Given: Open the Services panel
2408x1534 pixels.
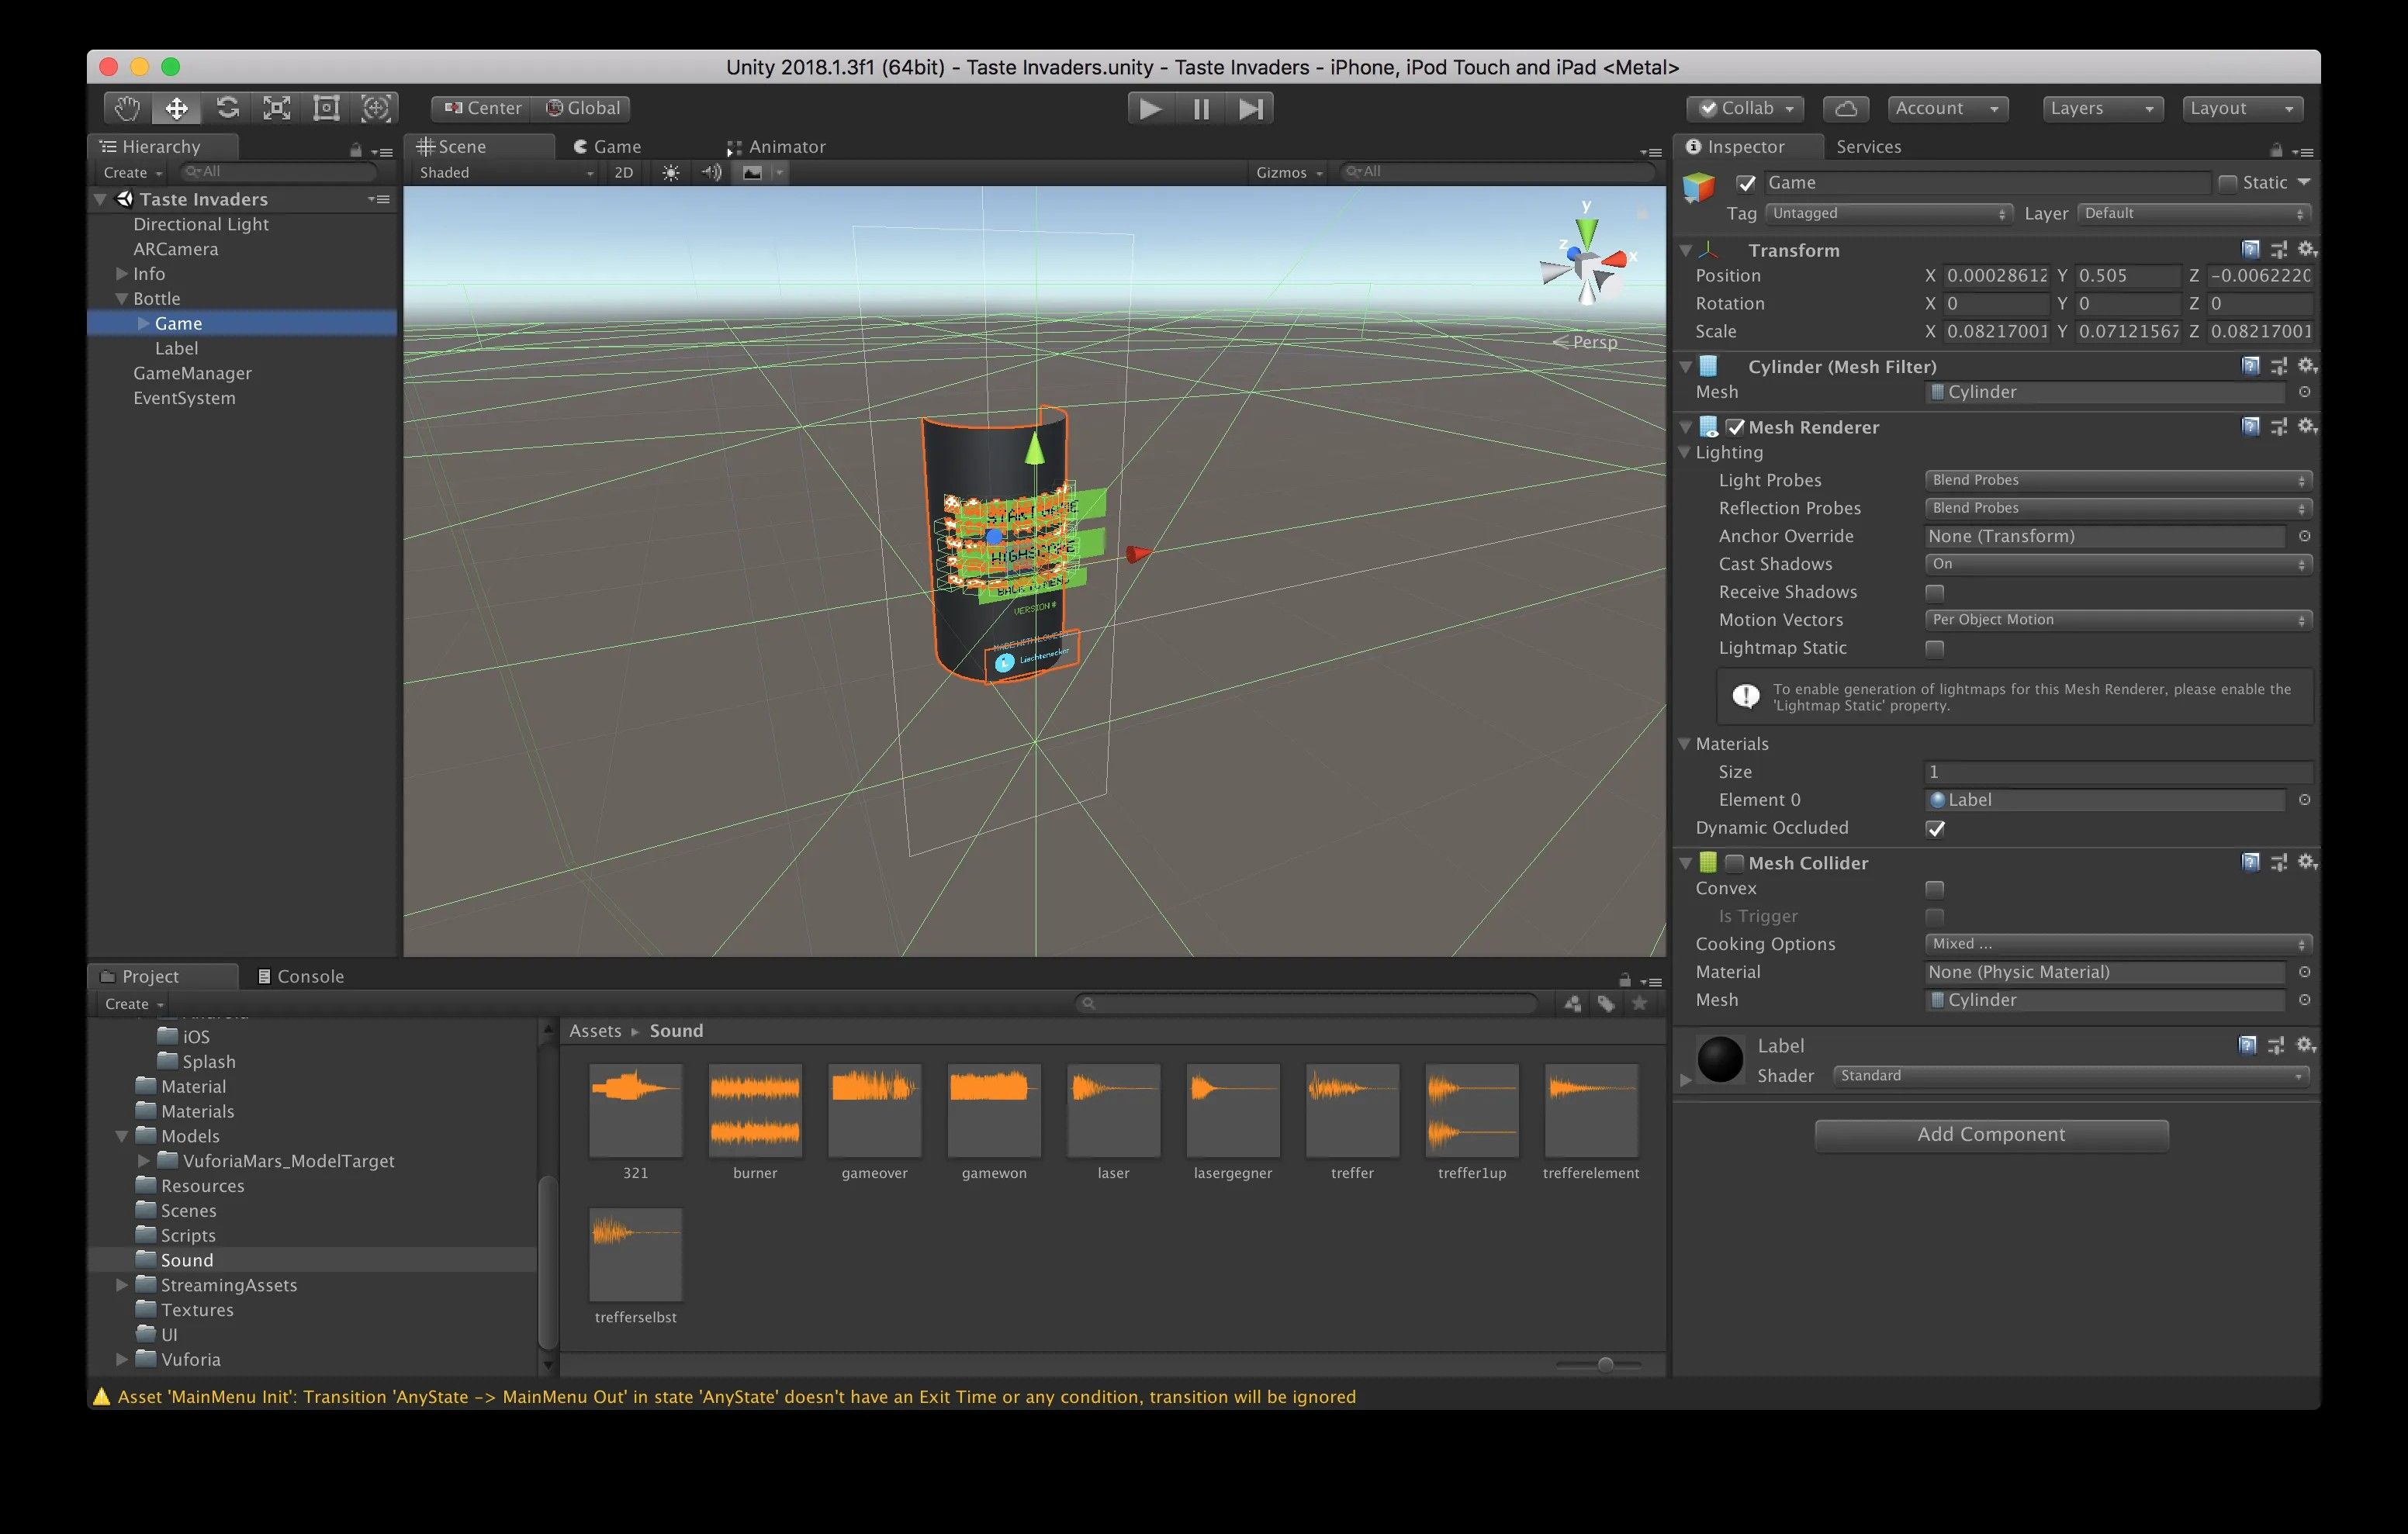Looking at the screenshot, I should tap(1868, 146).
